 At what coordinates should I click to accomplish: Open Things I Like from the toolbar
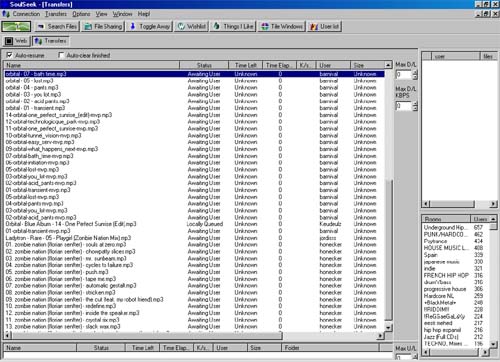(233, 26)
